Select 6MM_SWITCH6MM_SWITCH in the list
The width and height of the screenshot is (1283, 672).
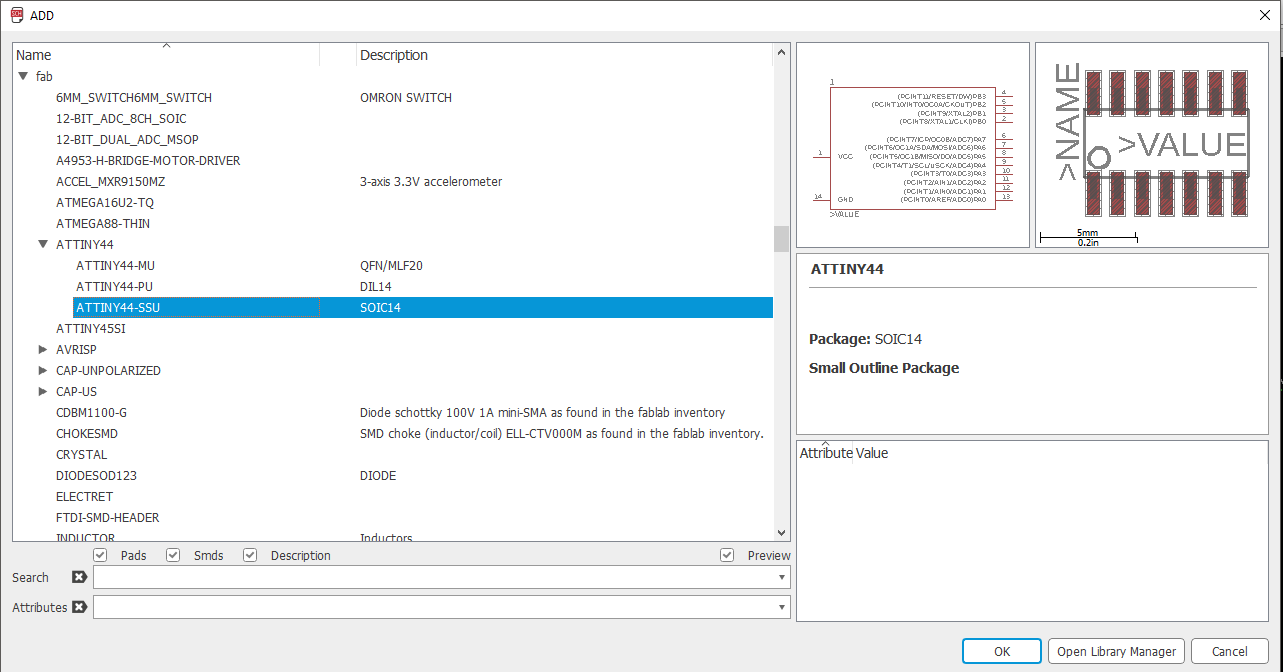pos(134,97)
